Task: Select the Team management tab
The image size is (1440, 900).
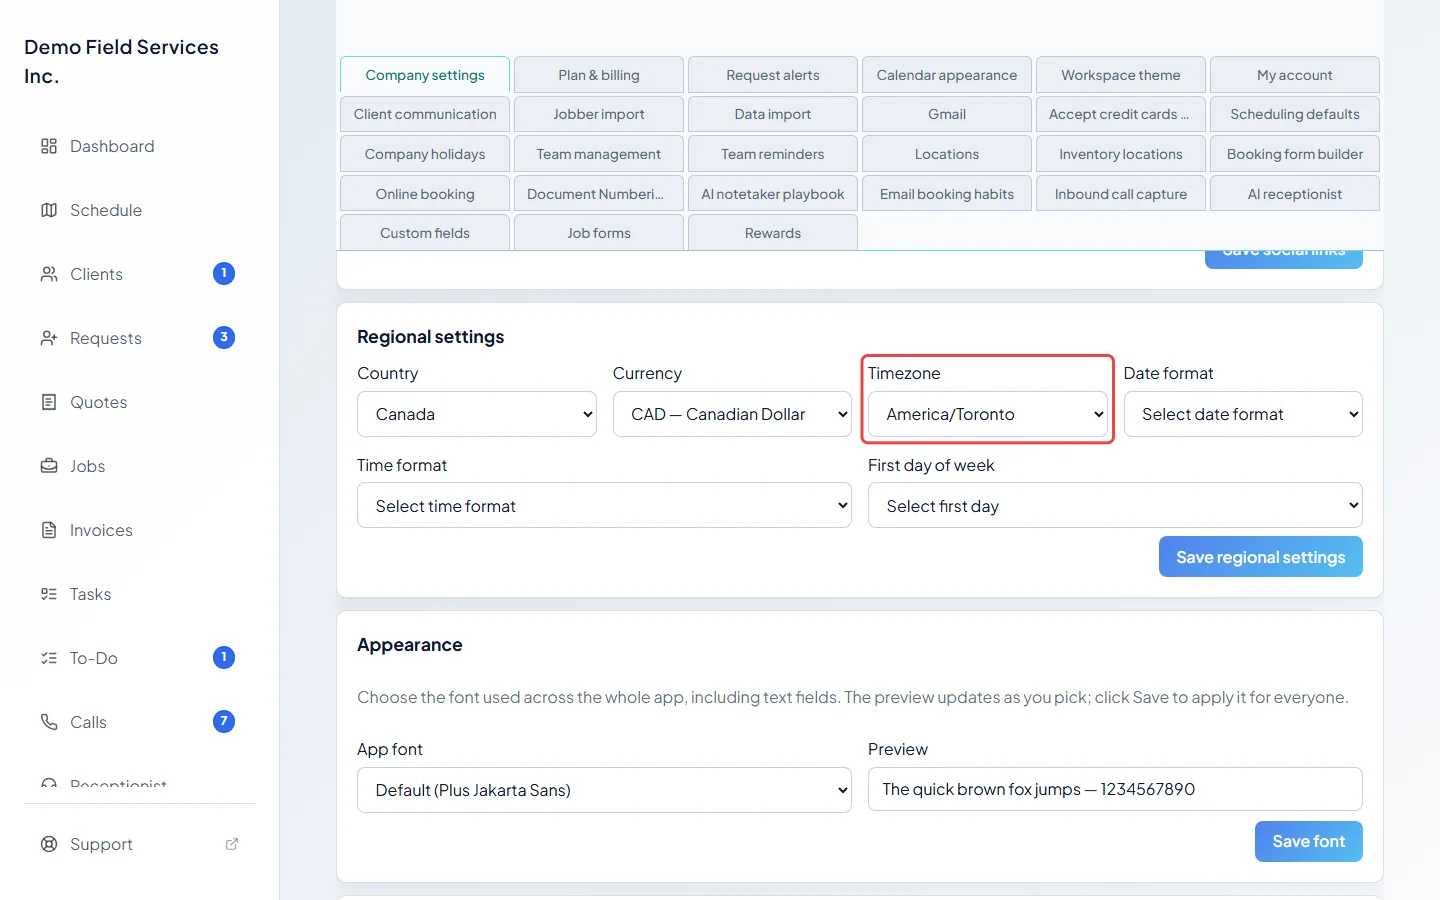Action: coord(599,154)
